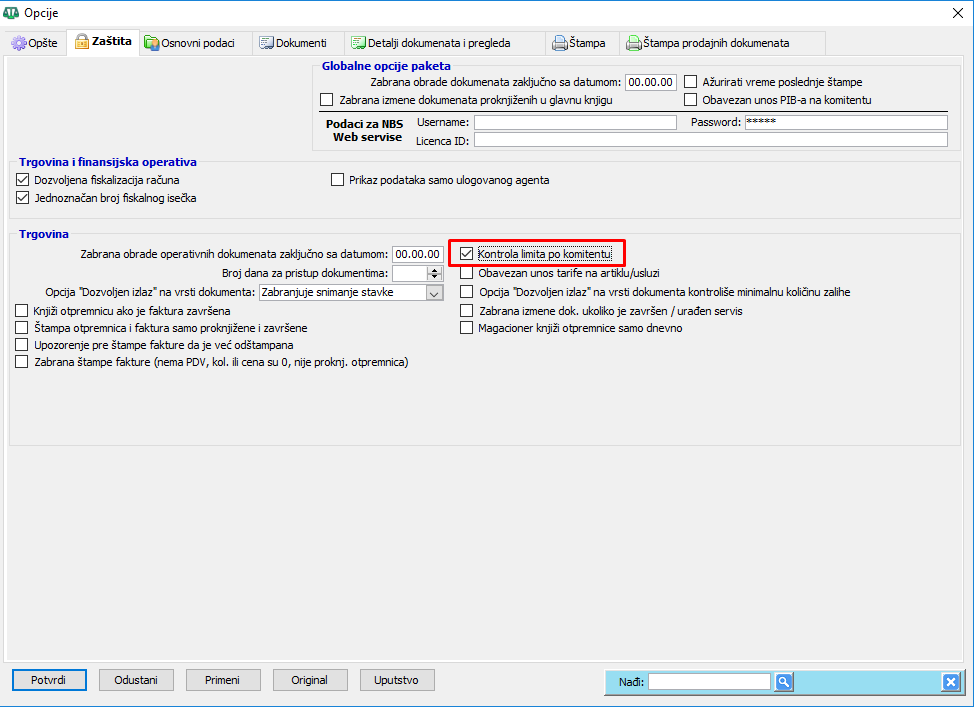Close the search bar with the blue X
Screen dimensions: 974x707
tap(950, 682)
